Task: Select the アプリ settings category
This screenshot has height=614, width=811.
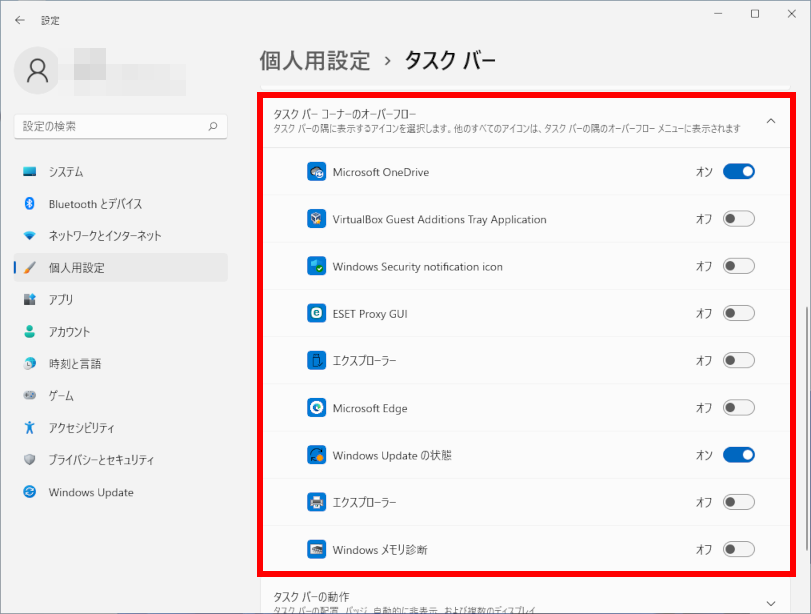Action: point(121,299)
